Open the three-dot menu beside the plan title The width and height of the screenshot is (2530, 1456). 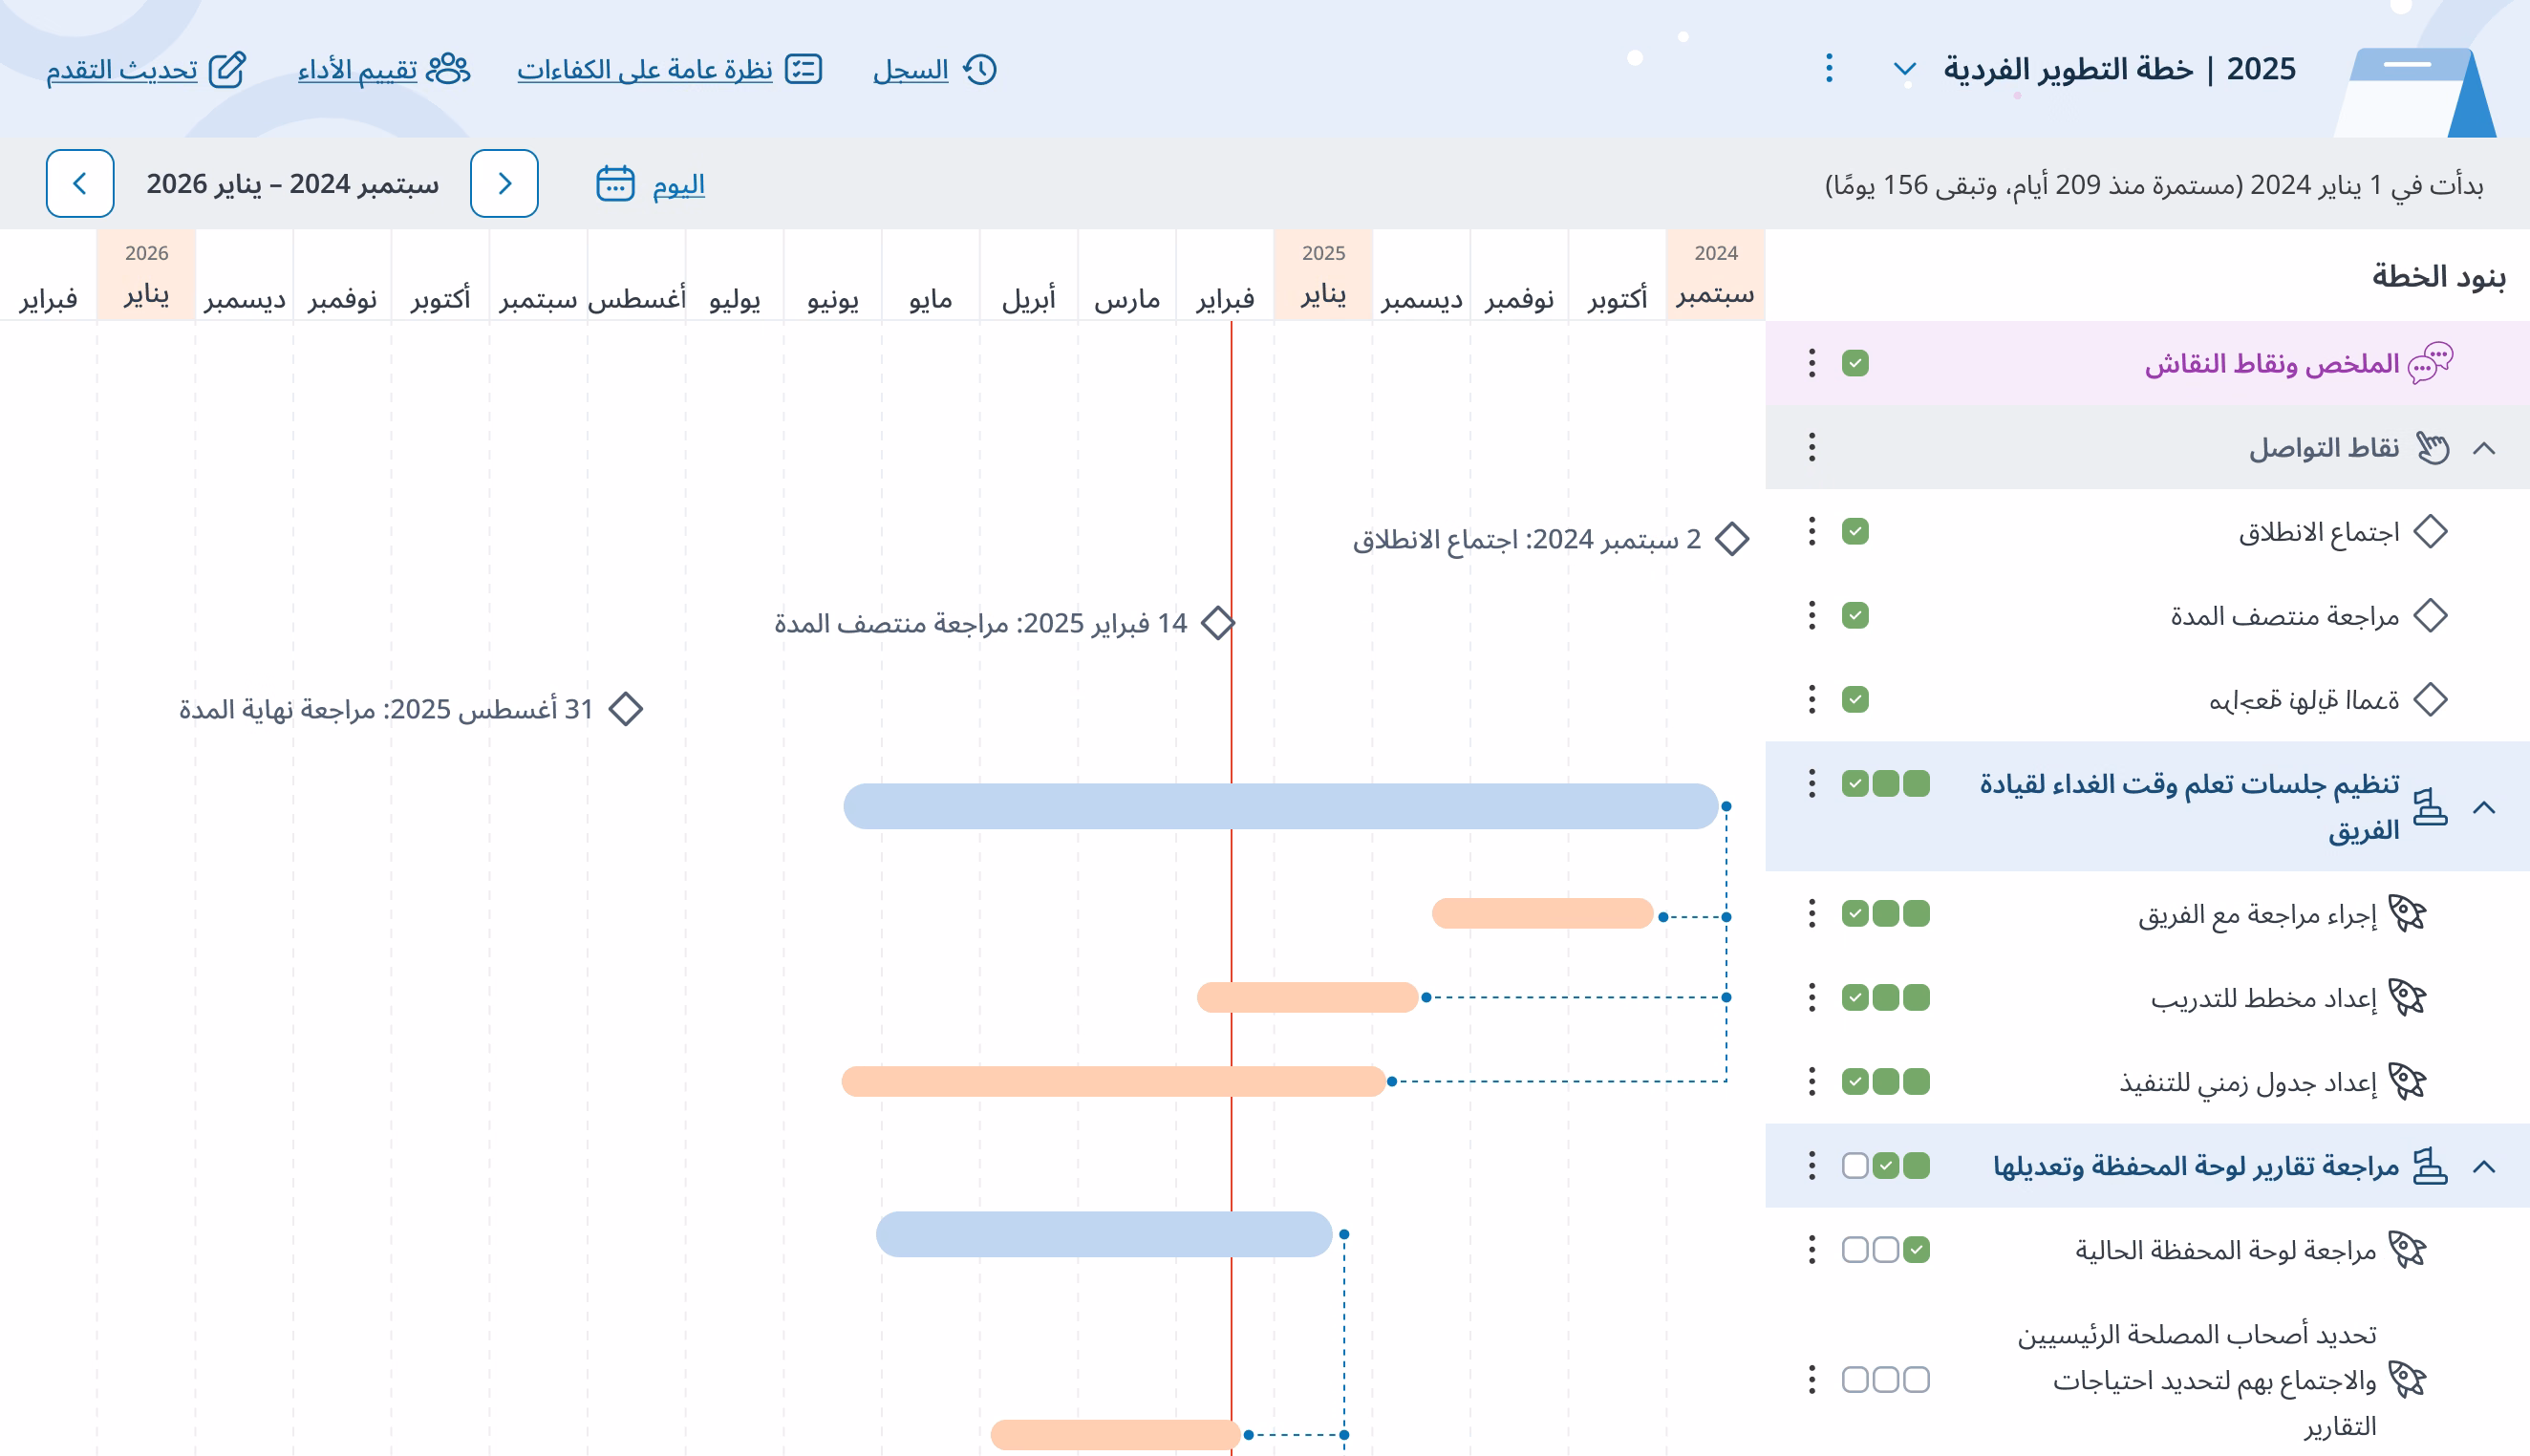point(1829,68)
